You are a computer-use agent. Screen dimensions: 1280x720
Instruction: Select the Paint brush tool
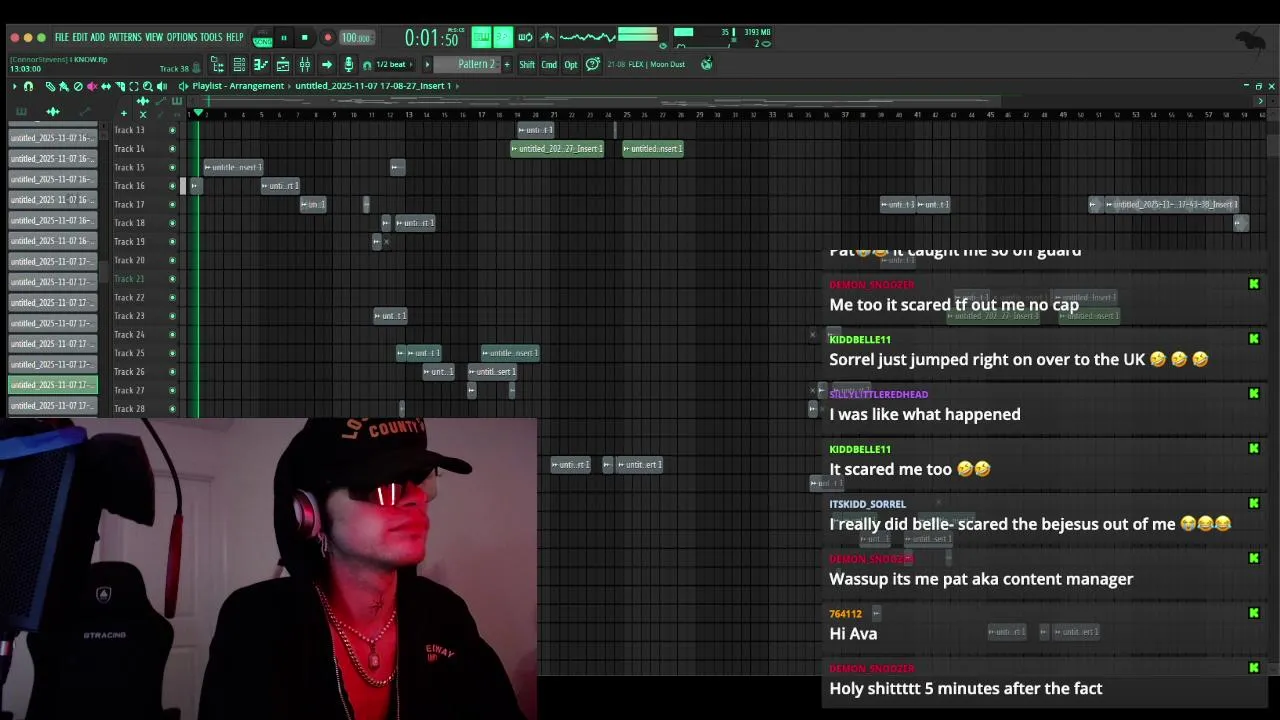pos(64,86)
